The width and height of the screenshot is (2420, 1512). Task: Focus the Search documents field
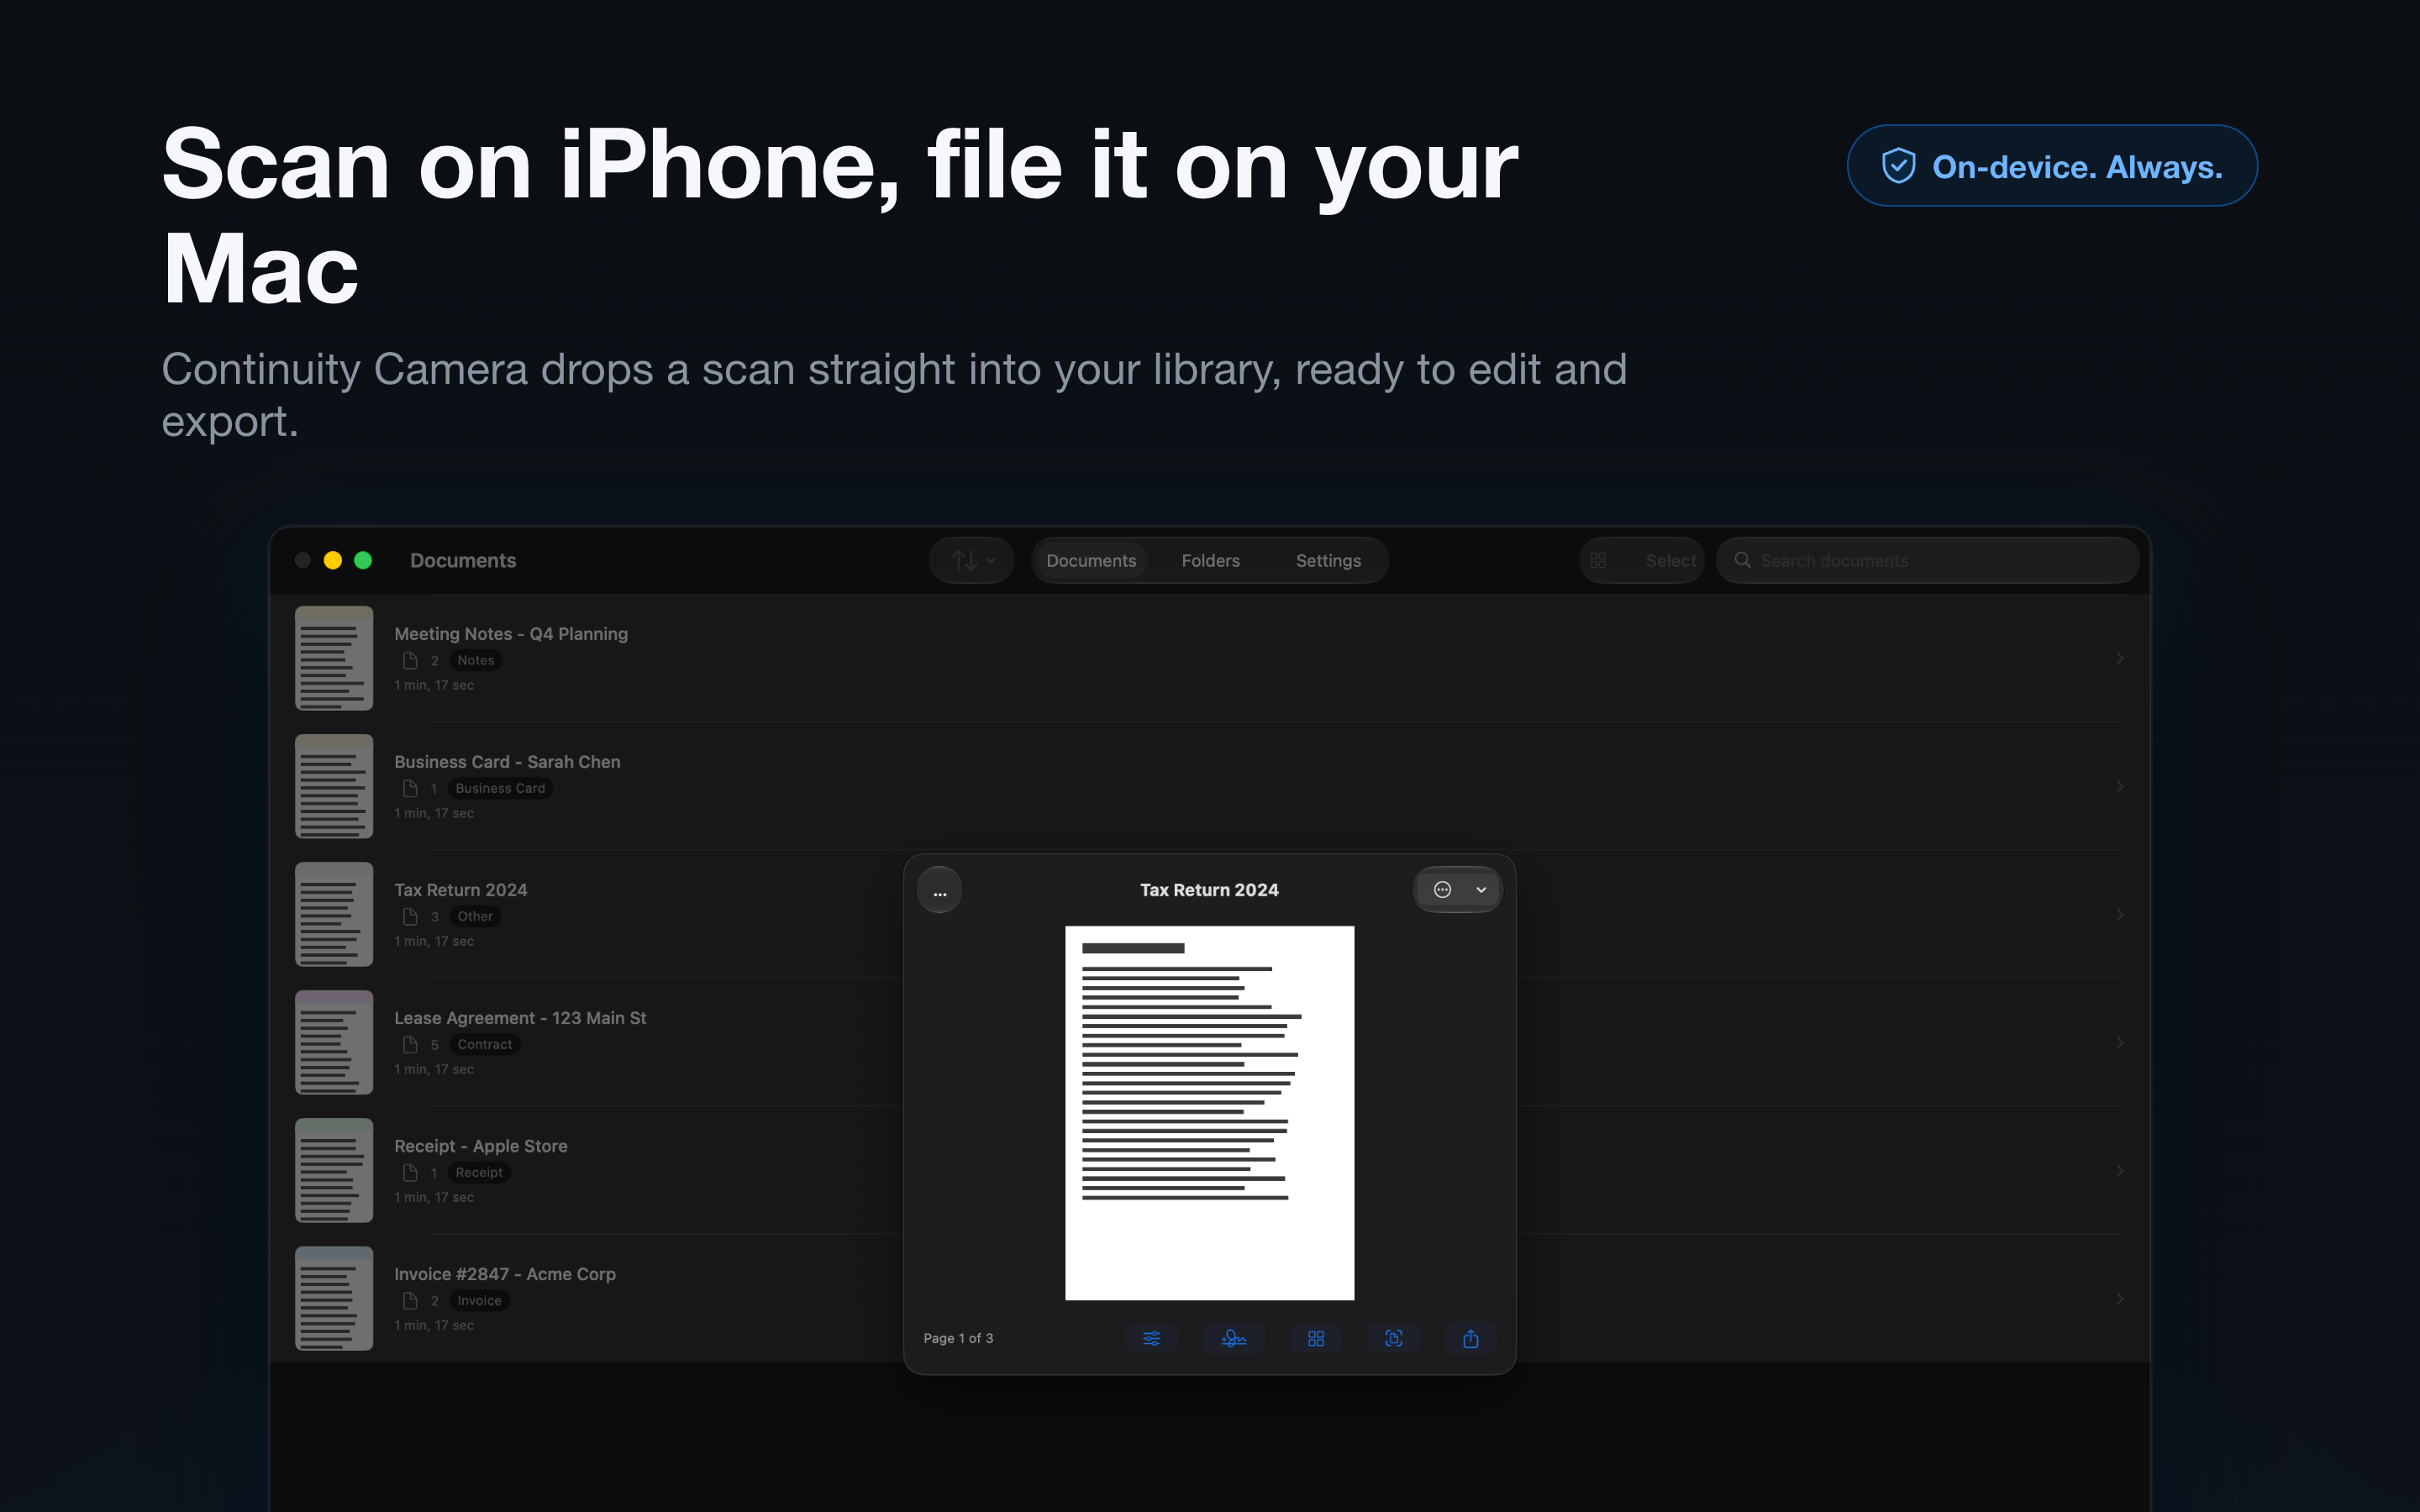(x=1928, y=560)
